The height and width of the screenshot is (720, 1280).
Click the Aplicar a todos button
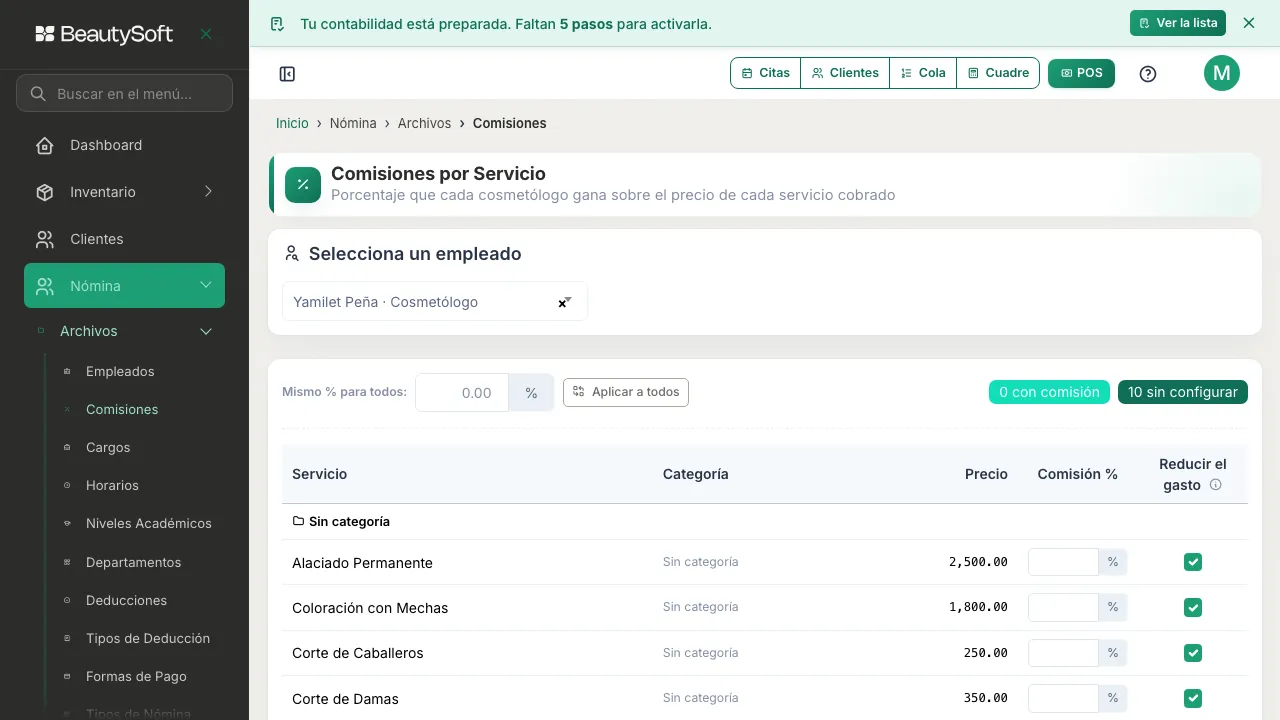[x=626, y=392]
